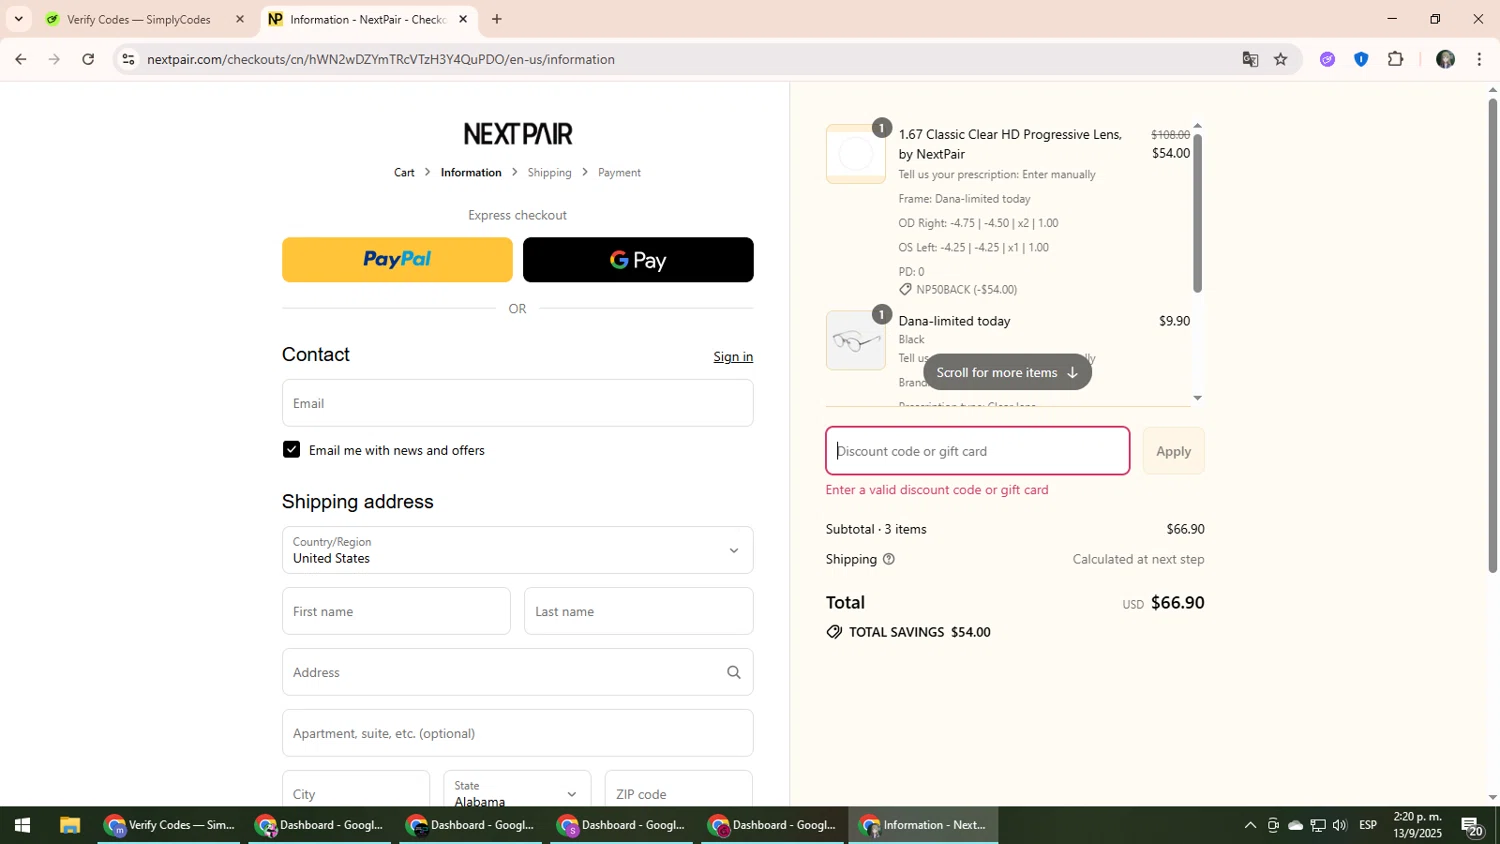Click the Google Translate icon

[1250, 59]
